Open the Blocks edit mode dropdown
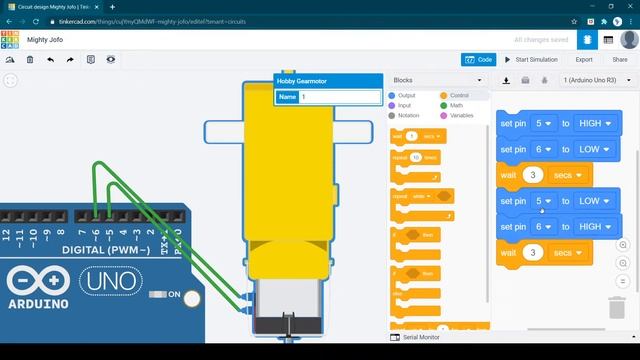Image resolution: width=640 pixels, height=360 pixels. (437, 80)
